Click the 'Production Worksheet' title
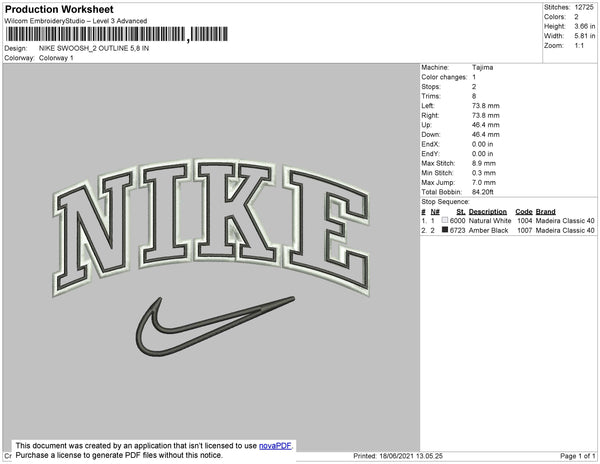 point(59,9)
